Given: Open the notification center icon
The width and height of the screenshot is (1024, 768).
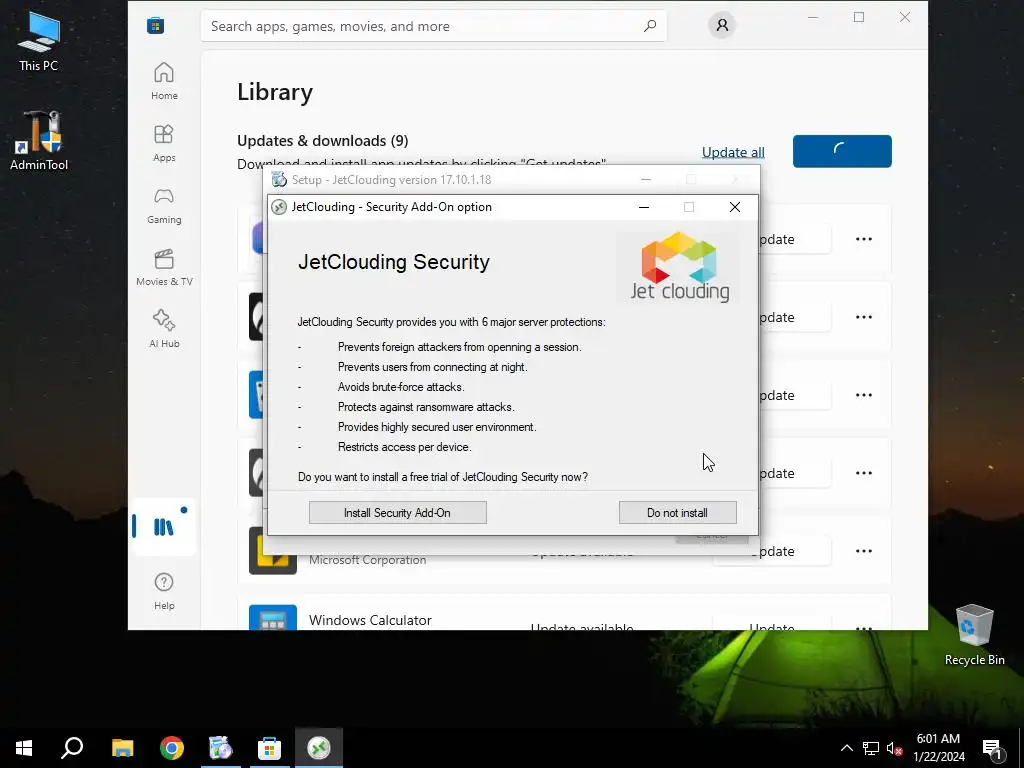Looking at the screenshot, I should (992, 748).
